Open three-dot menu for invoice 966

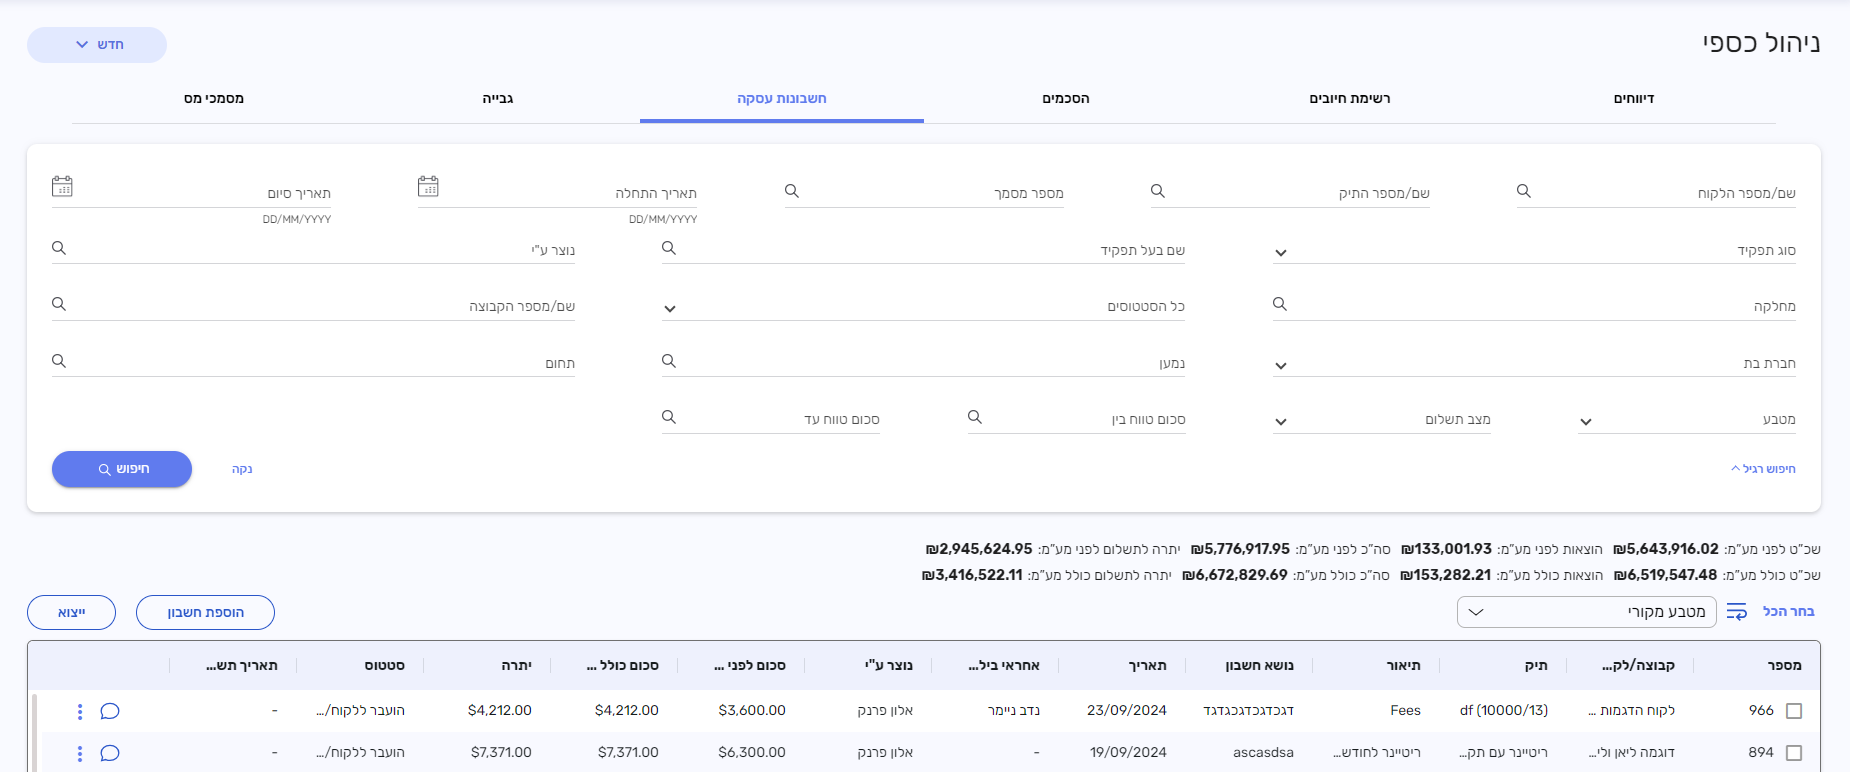80,711
